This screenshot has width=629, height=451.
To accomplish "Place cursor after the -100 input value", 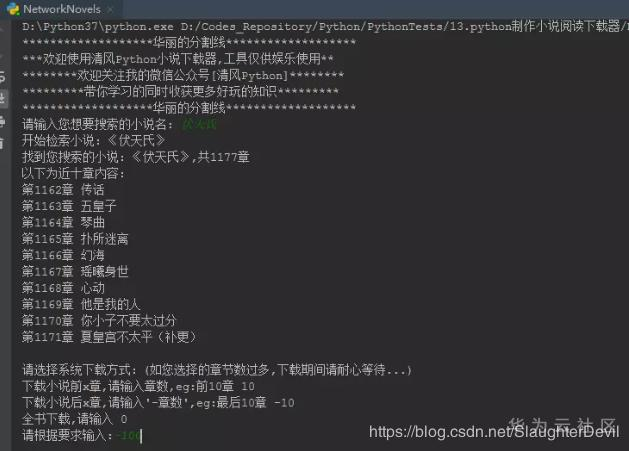I will 141,436.
